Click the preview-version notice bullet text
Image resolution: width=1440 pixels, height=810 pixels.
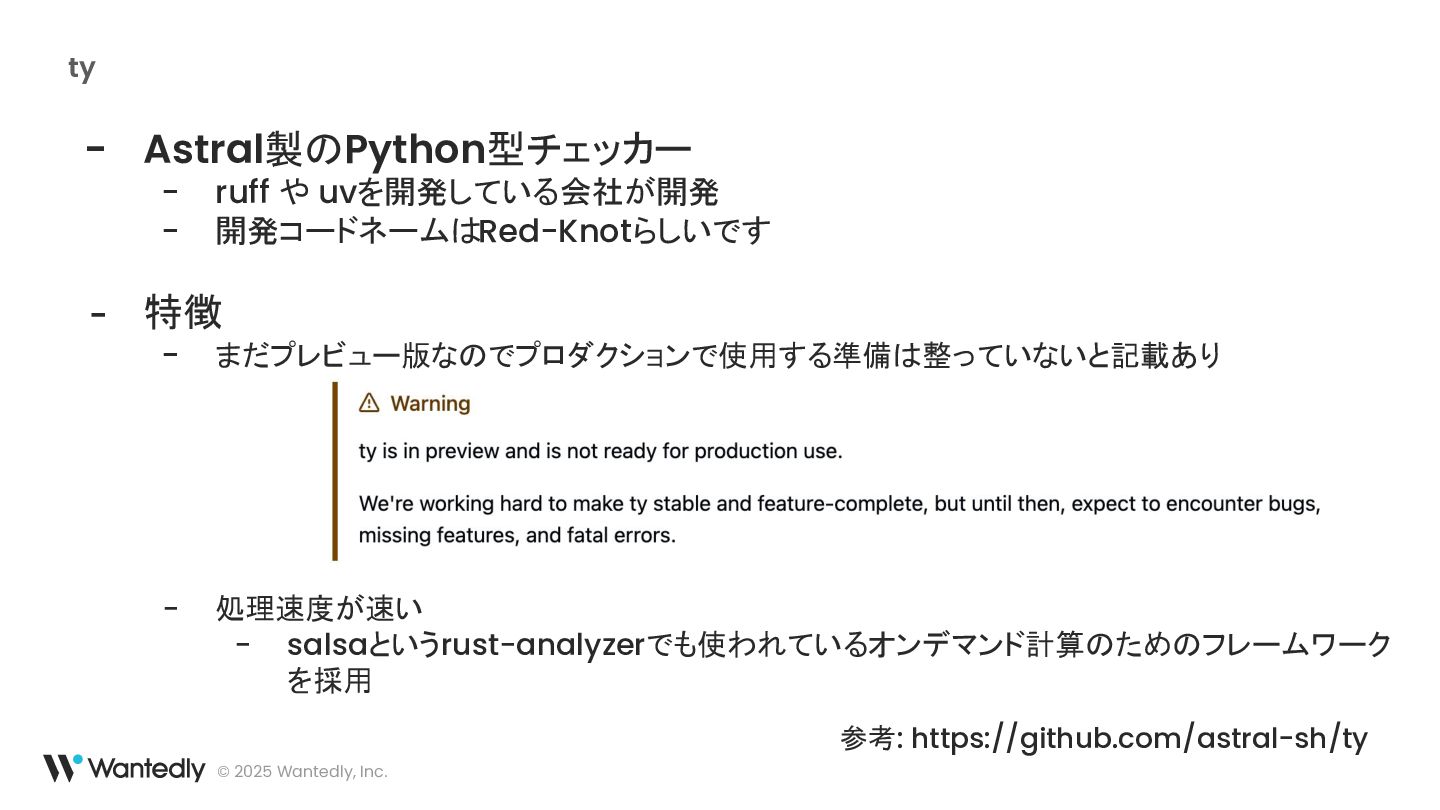tap(719, 355)
